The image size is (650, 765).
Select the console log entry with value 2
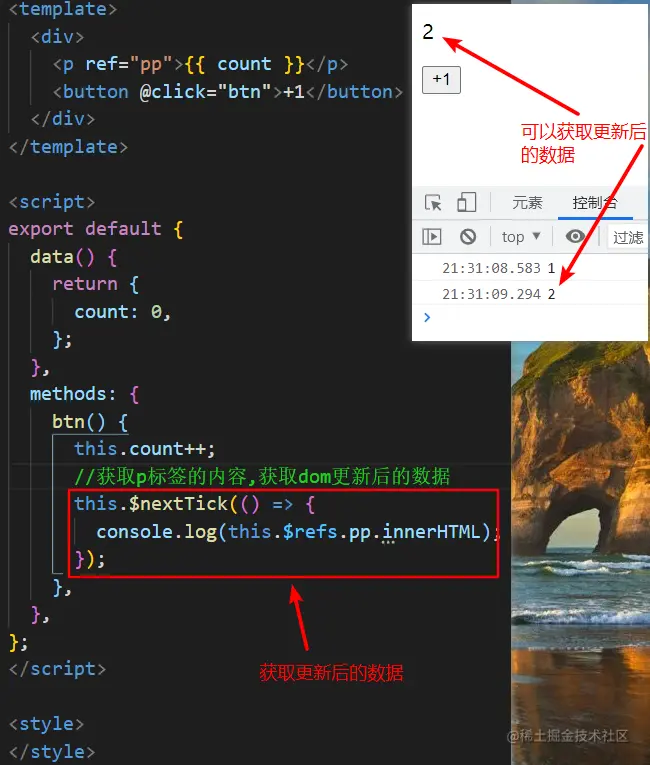[530, 294]
